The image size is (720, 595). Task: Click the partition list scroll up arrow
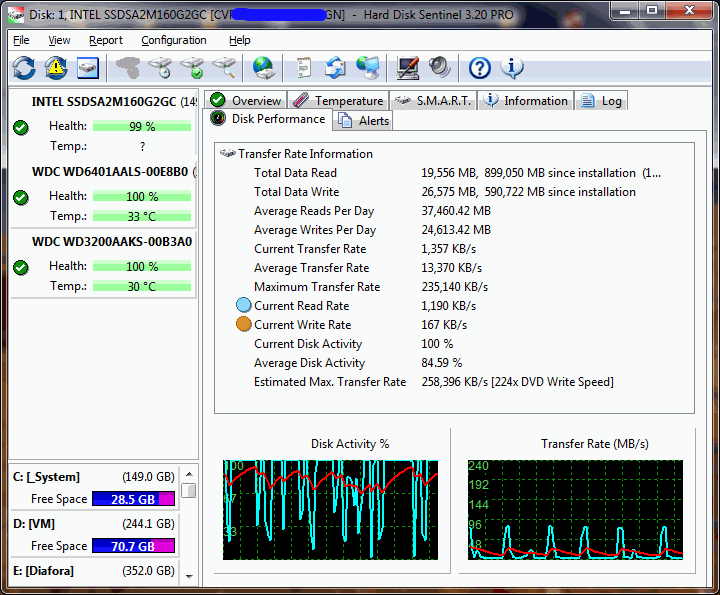pos(189,474)
